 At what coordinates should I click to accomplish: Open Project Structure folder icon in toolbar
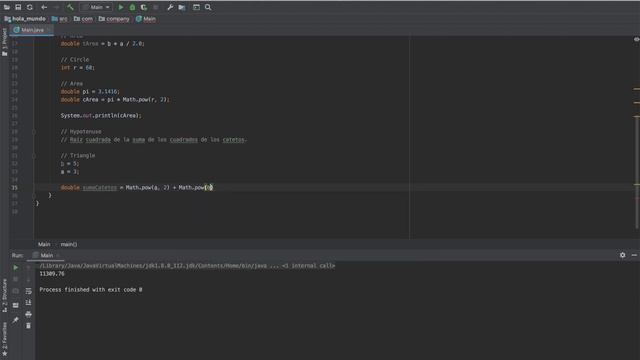(x=182, y=7)
